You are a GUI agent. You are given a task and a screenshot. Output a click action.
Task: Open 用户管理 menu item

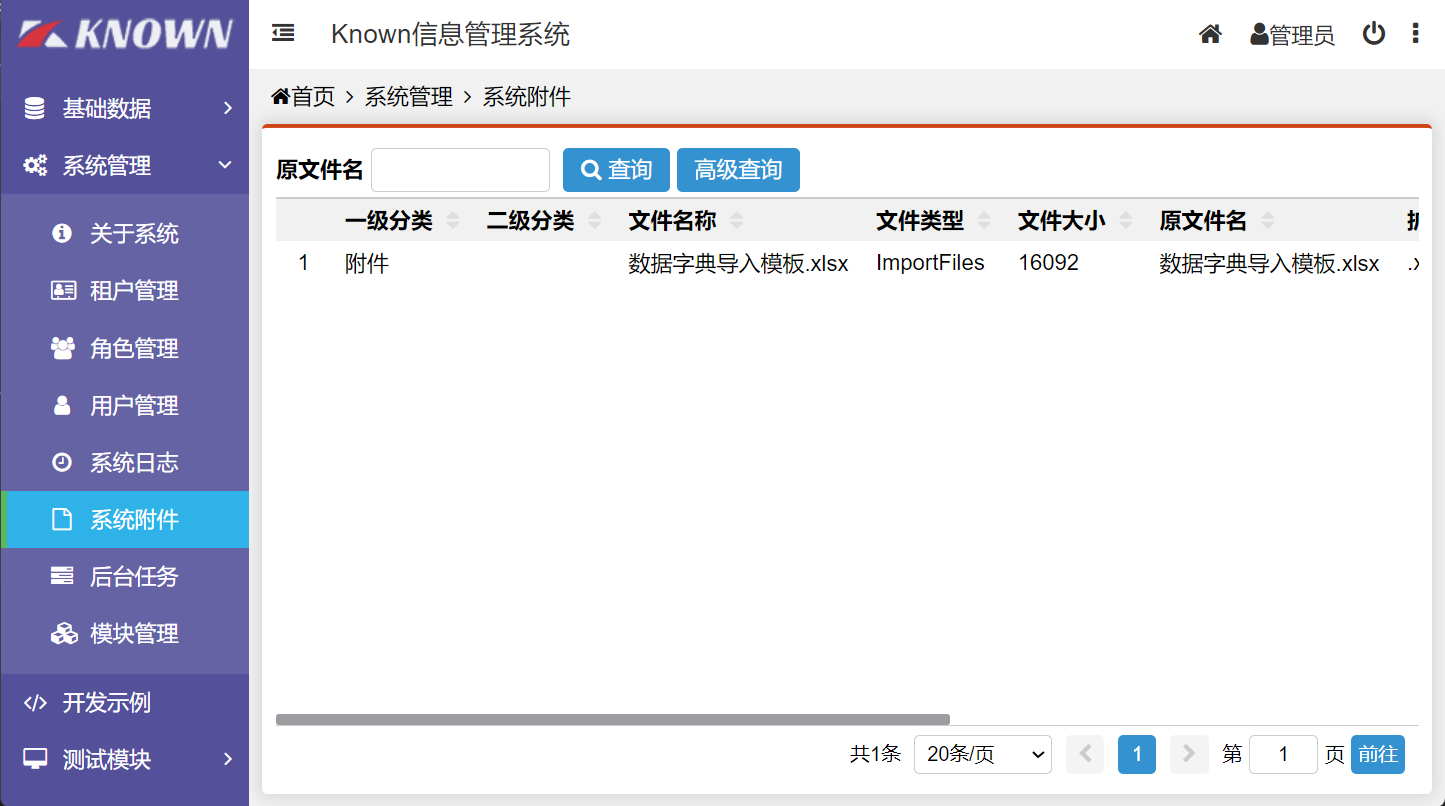click(125, 405)
